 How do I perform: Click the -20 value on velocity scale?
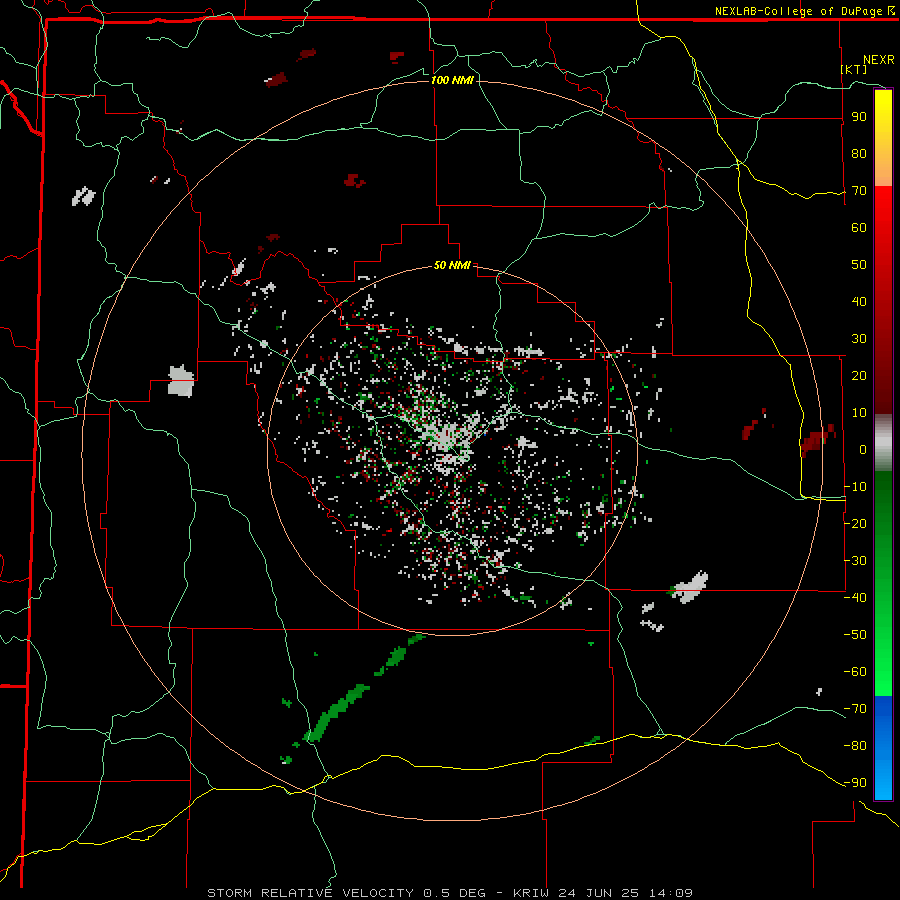click(855, 523)
